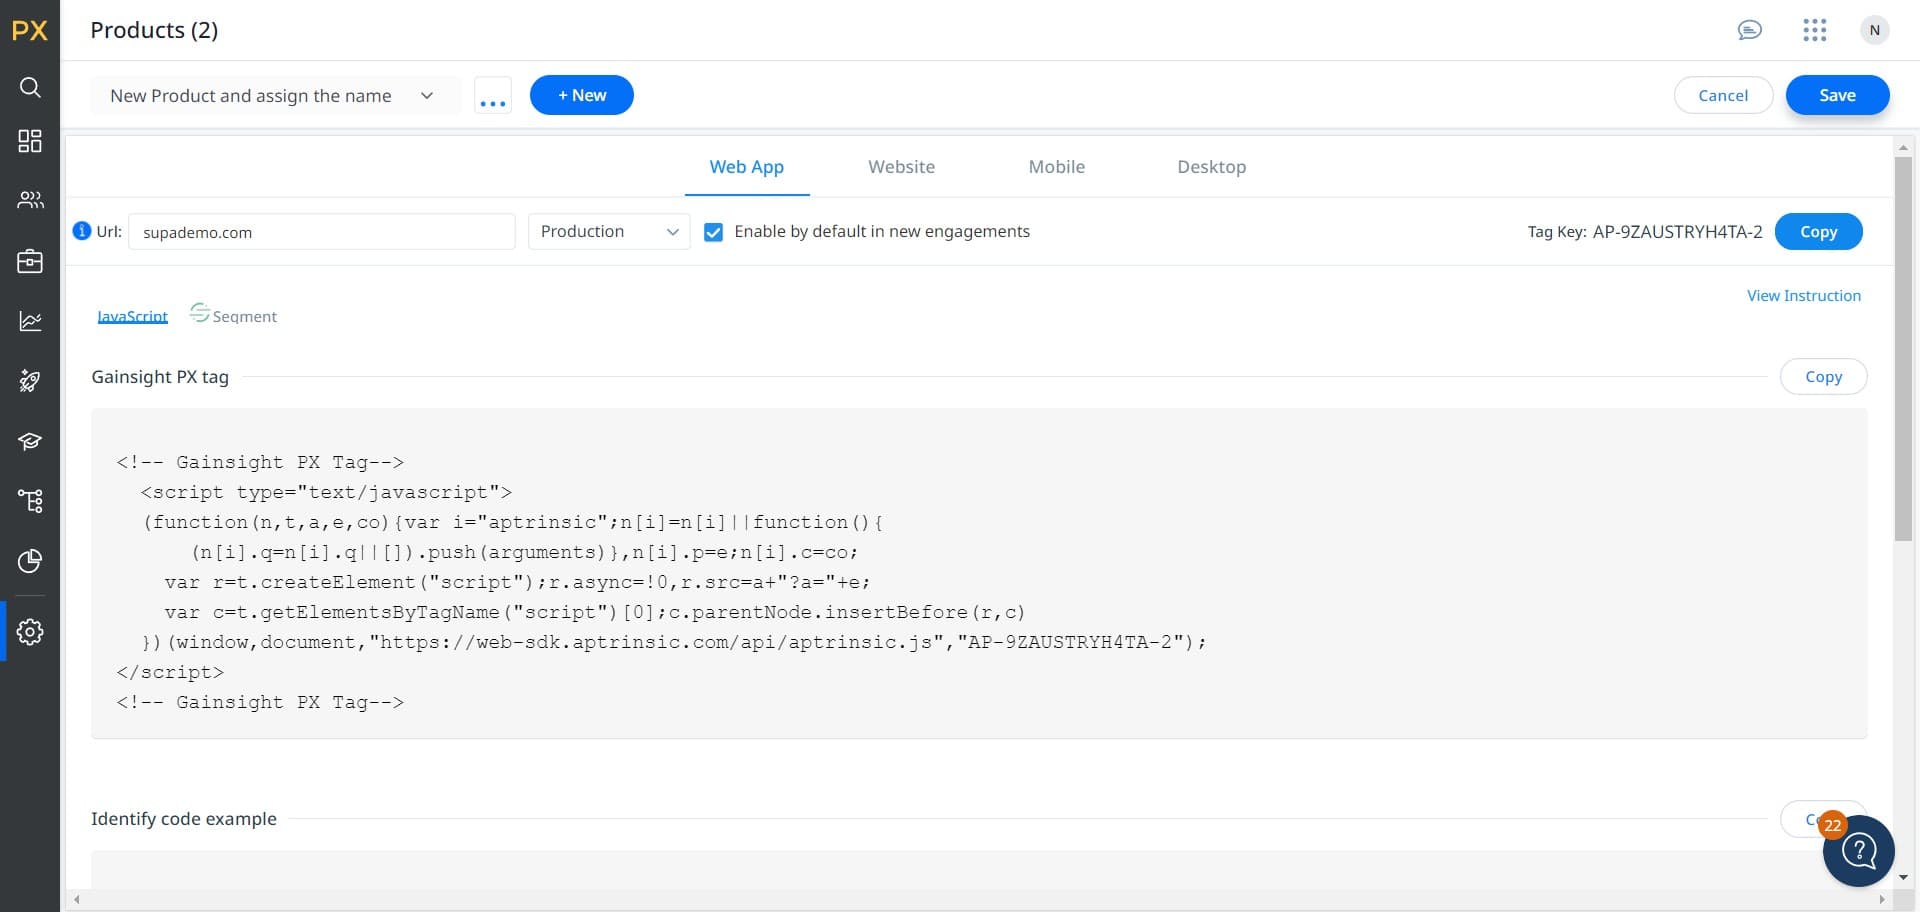Image resolution: width=1920 pixels, height=912 pixels.
Task: Open the dashboards grid icon in sidebar
Action: (30, 141)
